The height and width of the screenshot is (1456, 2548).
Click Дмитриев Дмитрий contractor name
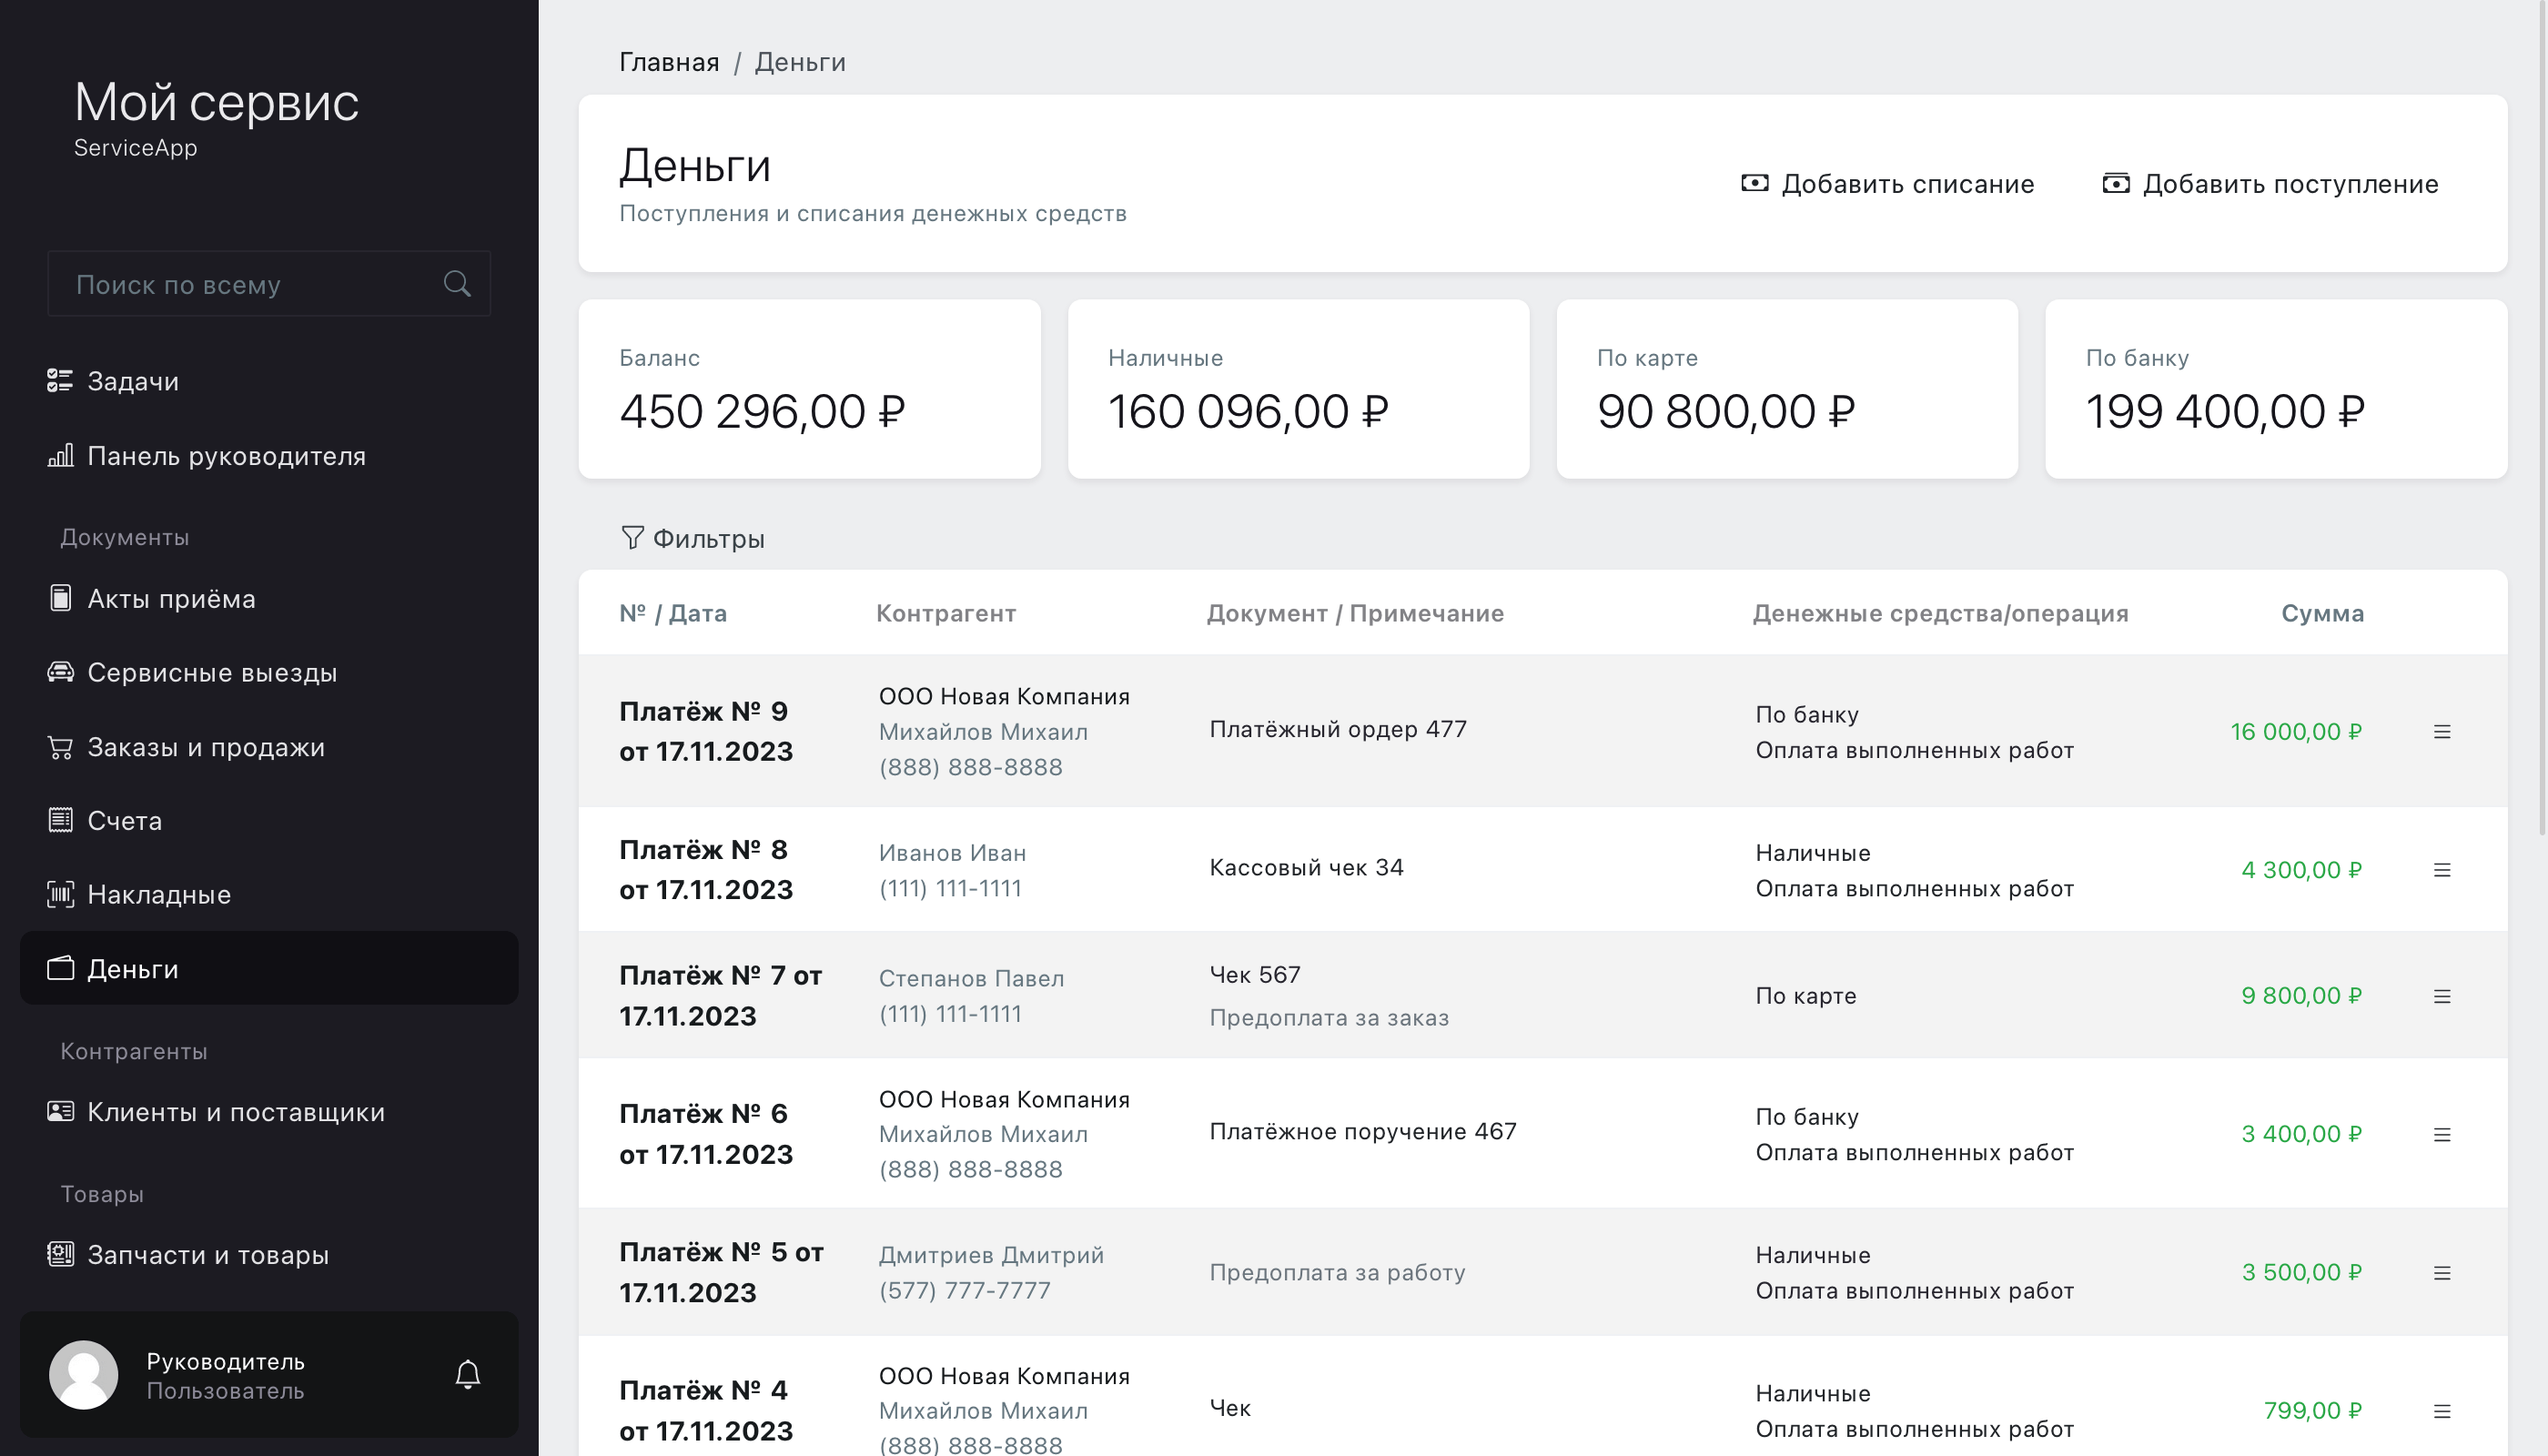pyautogui.click(x=991, y=1254)
